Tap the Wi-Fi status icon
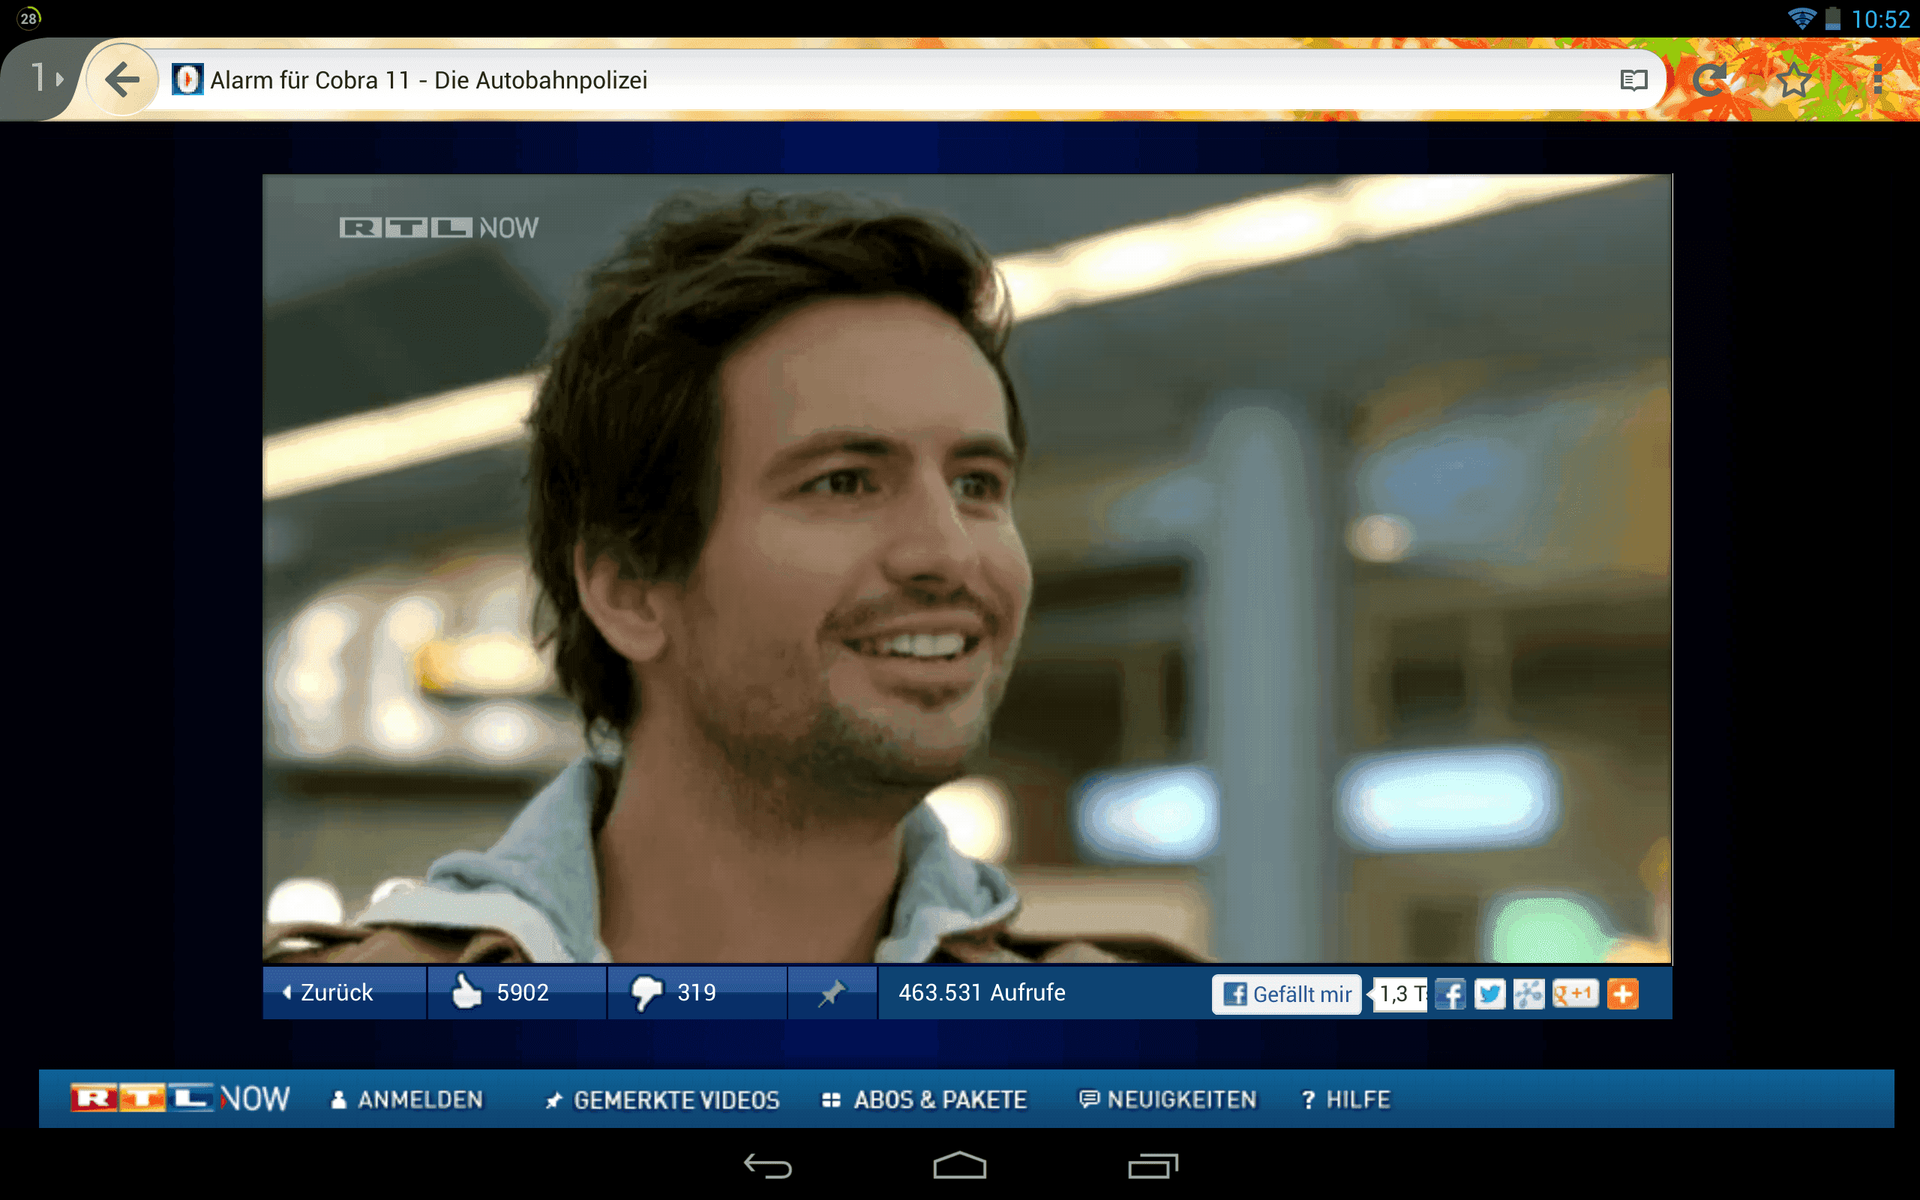 [x=1801, y=19]
